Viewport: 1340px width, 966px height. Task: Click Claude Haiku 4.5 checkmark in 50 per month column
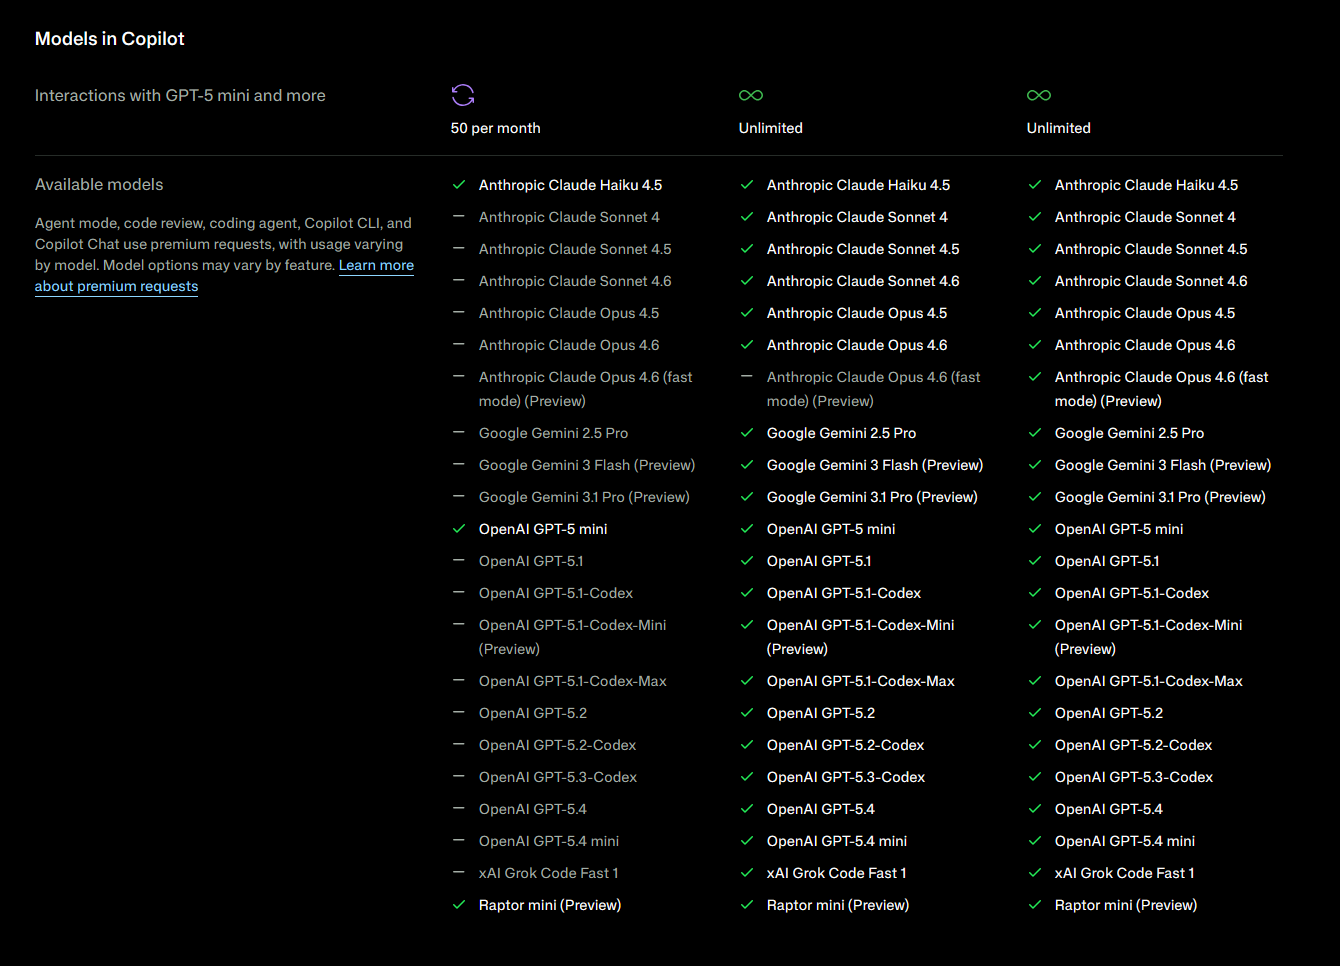[x=459, y=185]
